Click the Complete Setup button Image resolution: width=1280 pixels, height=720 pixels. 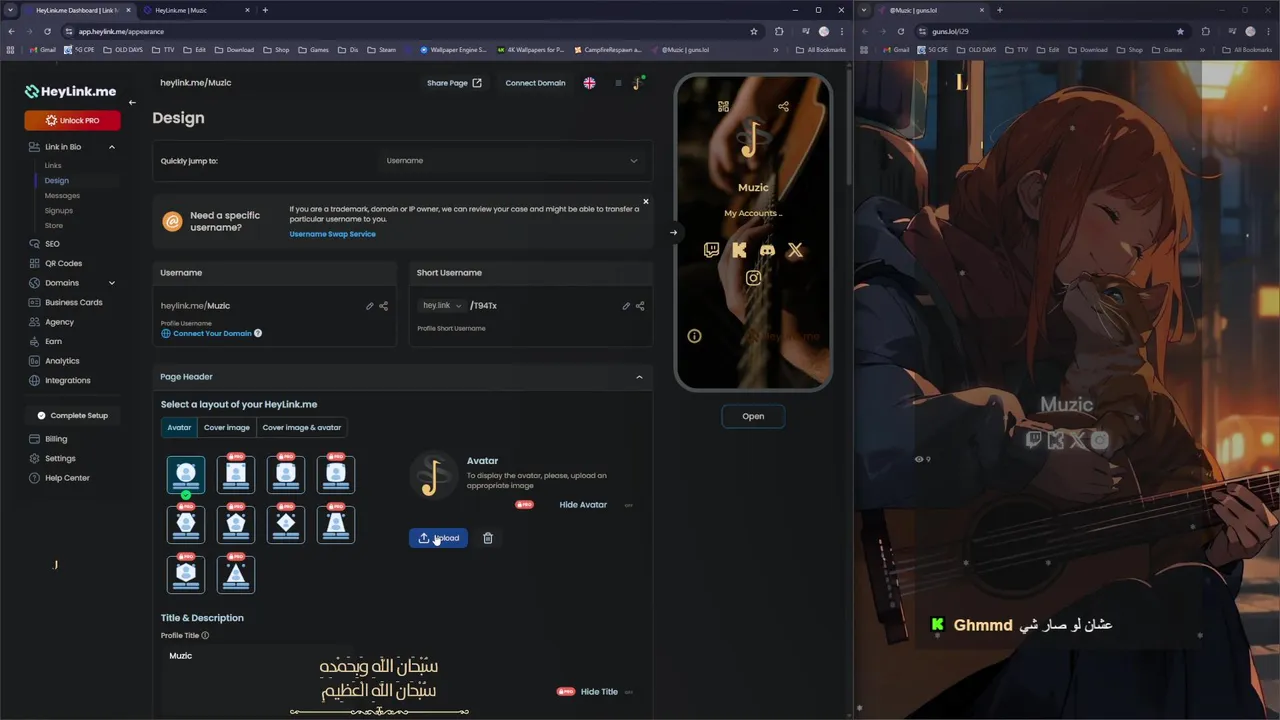pos(72,416)
